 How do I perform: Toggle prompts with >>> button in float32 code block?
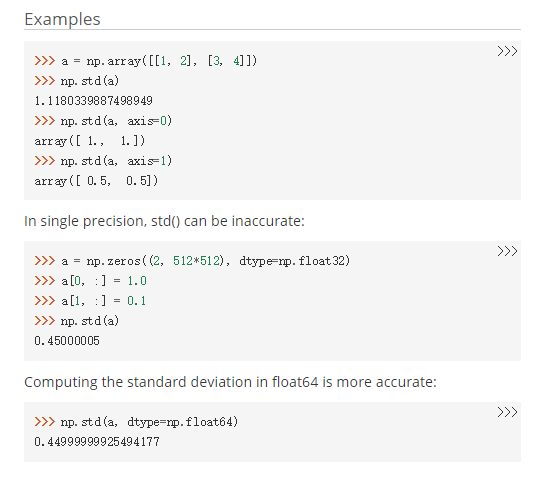[507, 251]
